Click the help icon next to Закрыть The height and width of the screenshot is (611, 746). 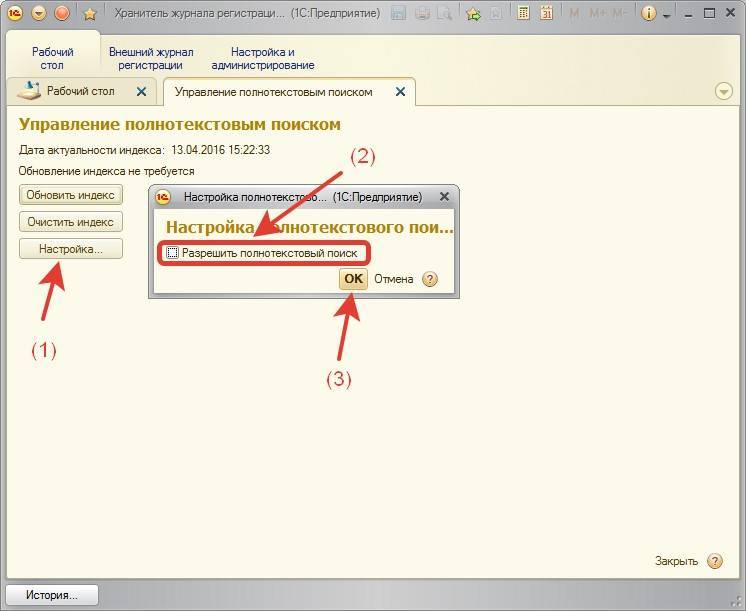714,561
